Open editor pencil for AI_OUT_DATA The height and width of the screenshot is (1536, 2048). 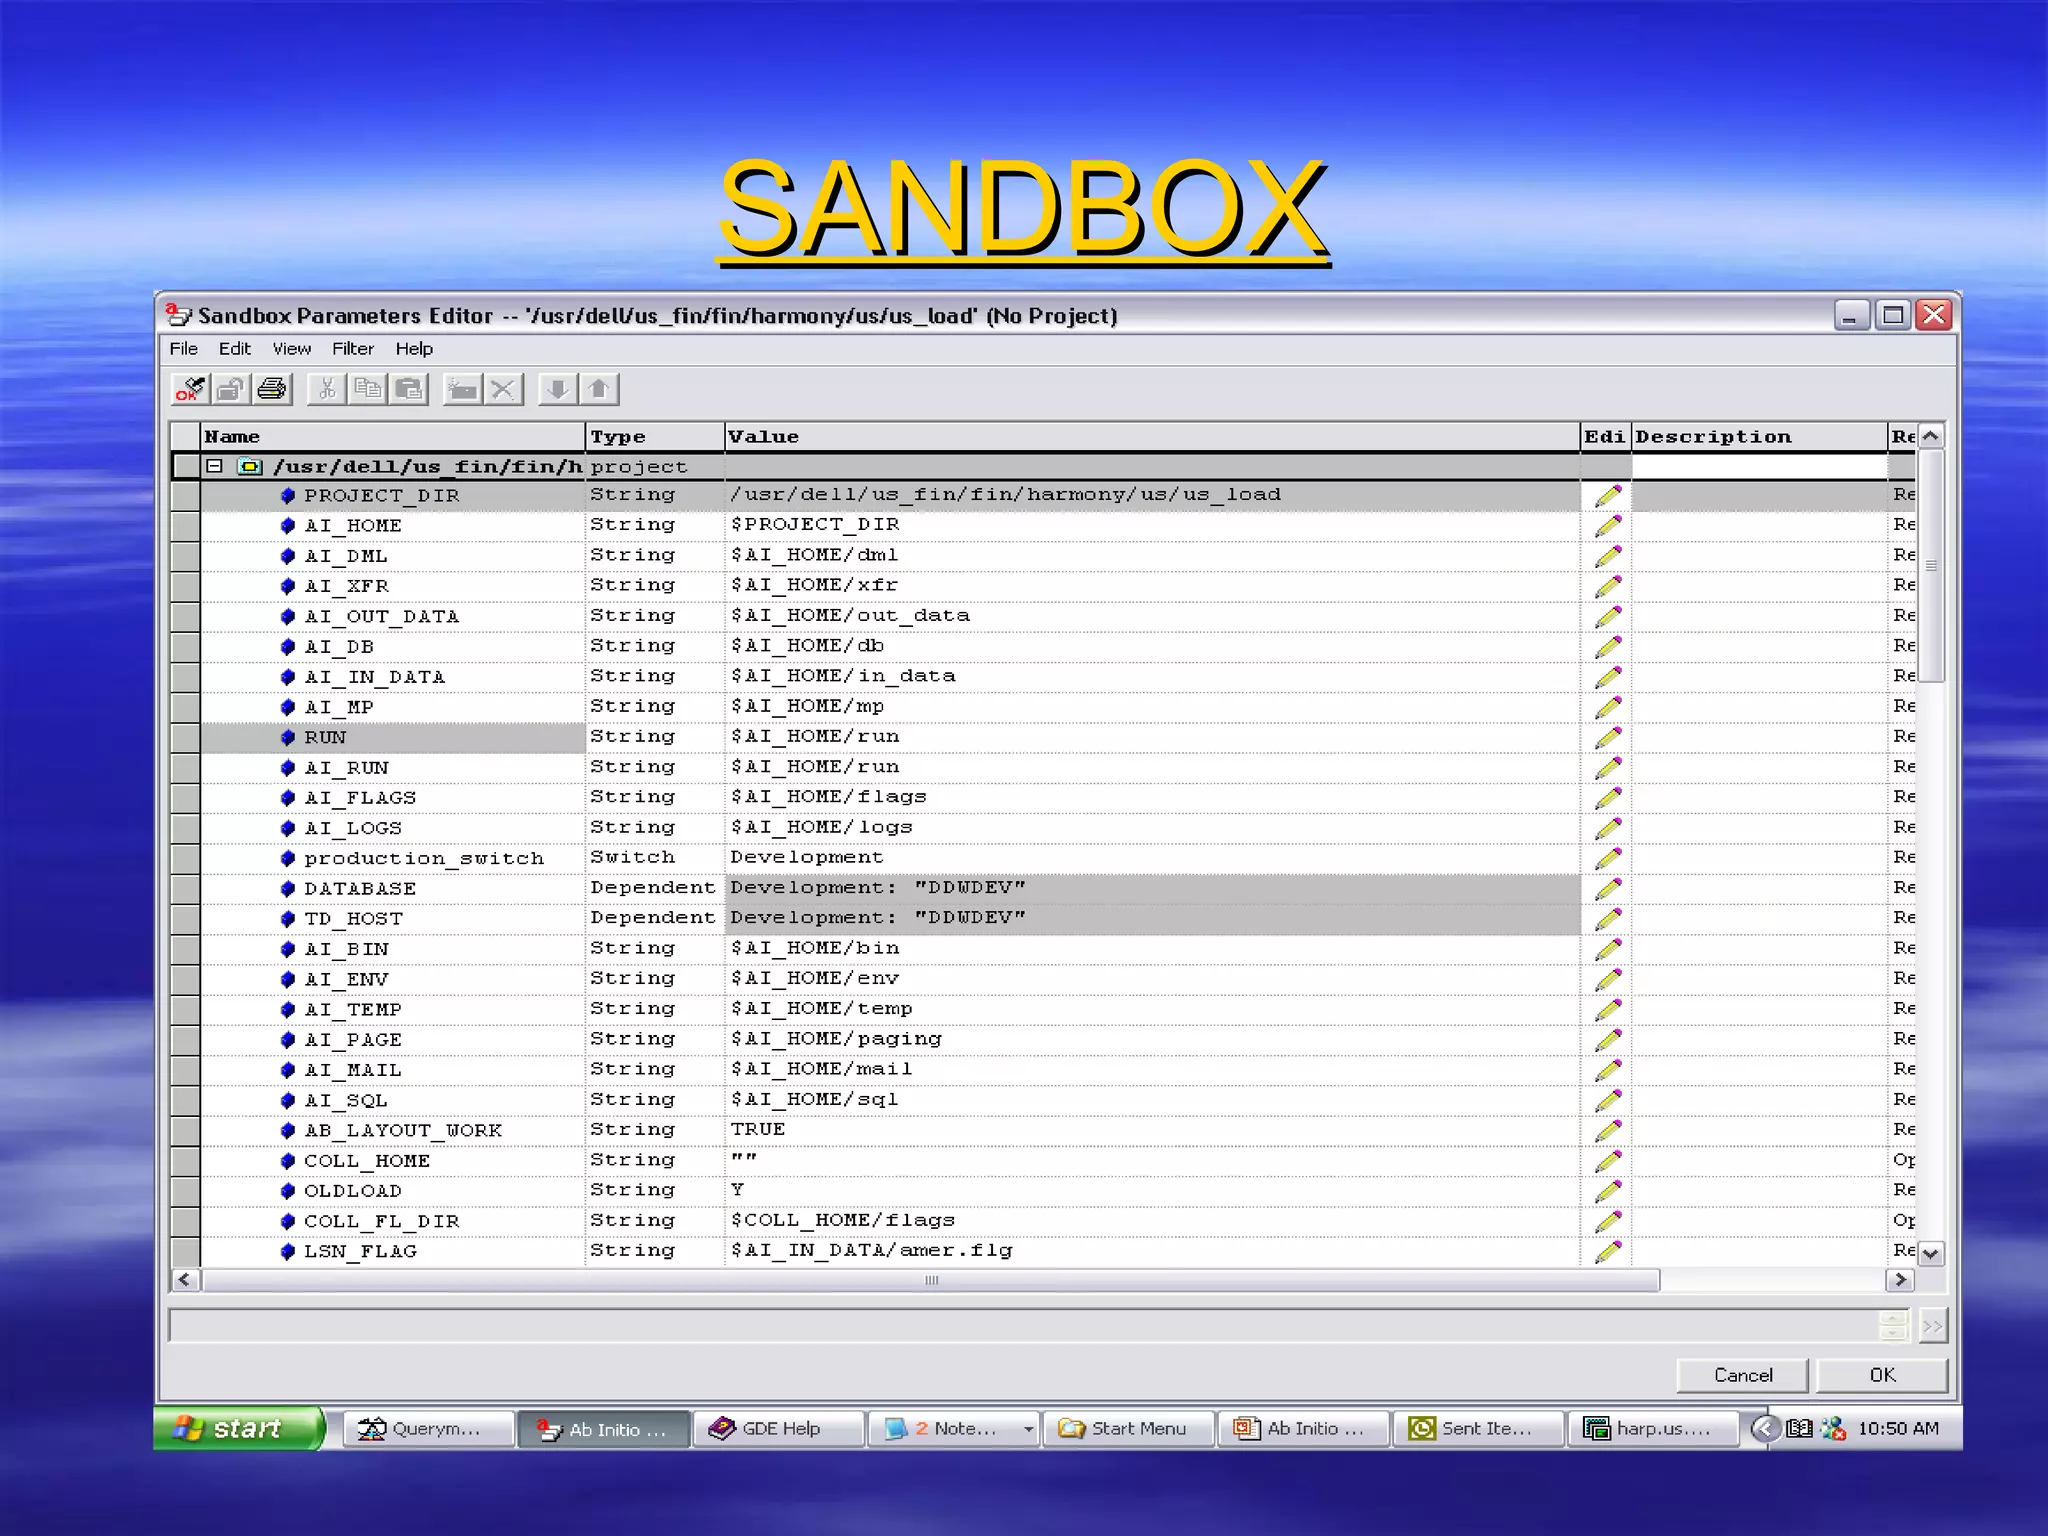(x=1608, y=616)
